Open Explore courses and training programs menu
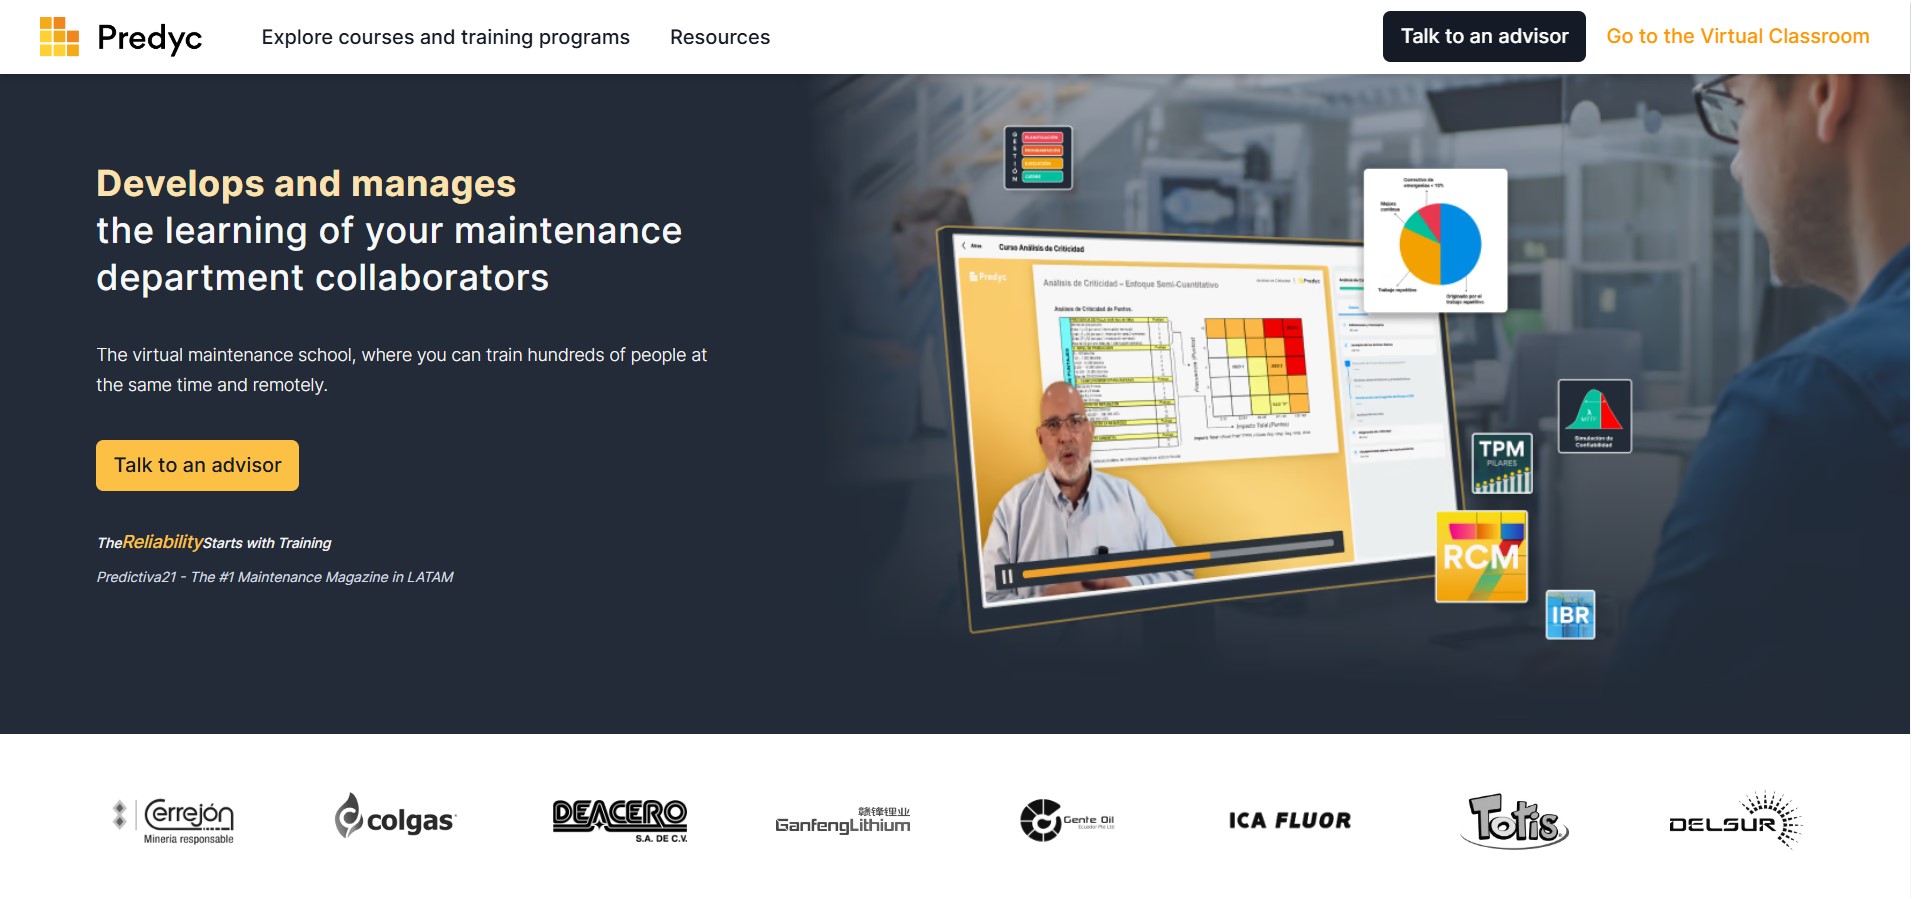The height and width of the screenshot is (898, 1911). tap(445, 37)
